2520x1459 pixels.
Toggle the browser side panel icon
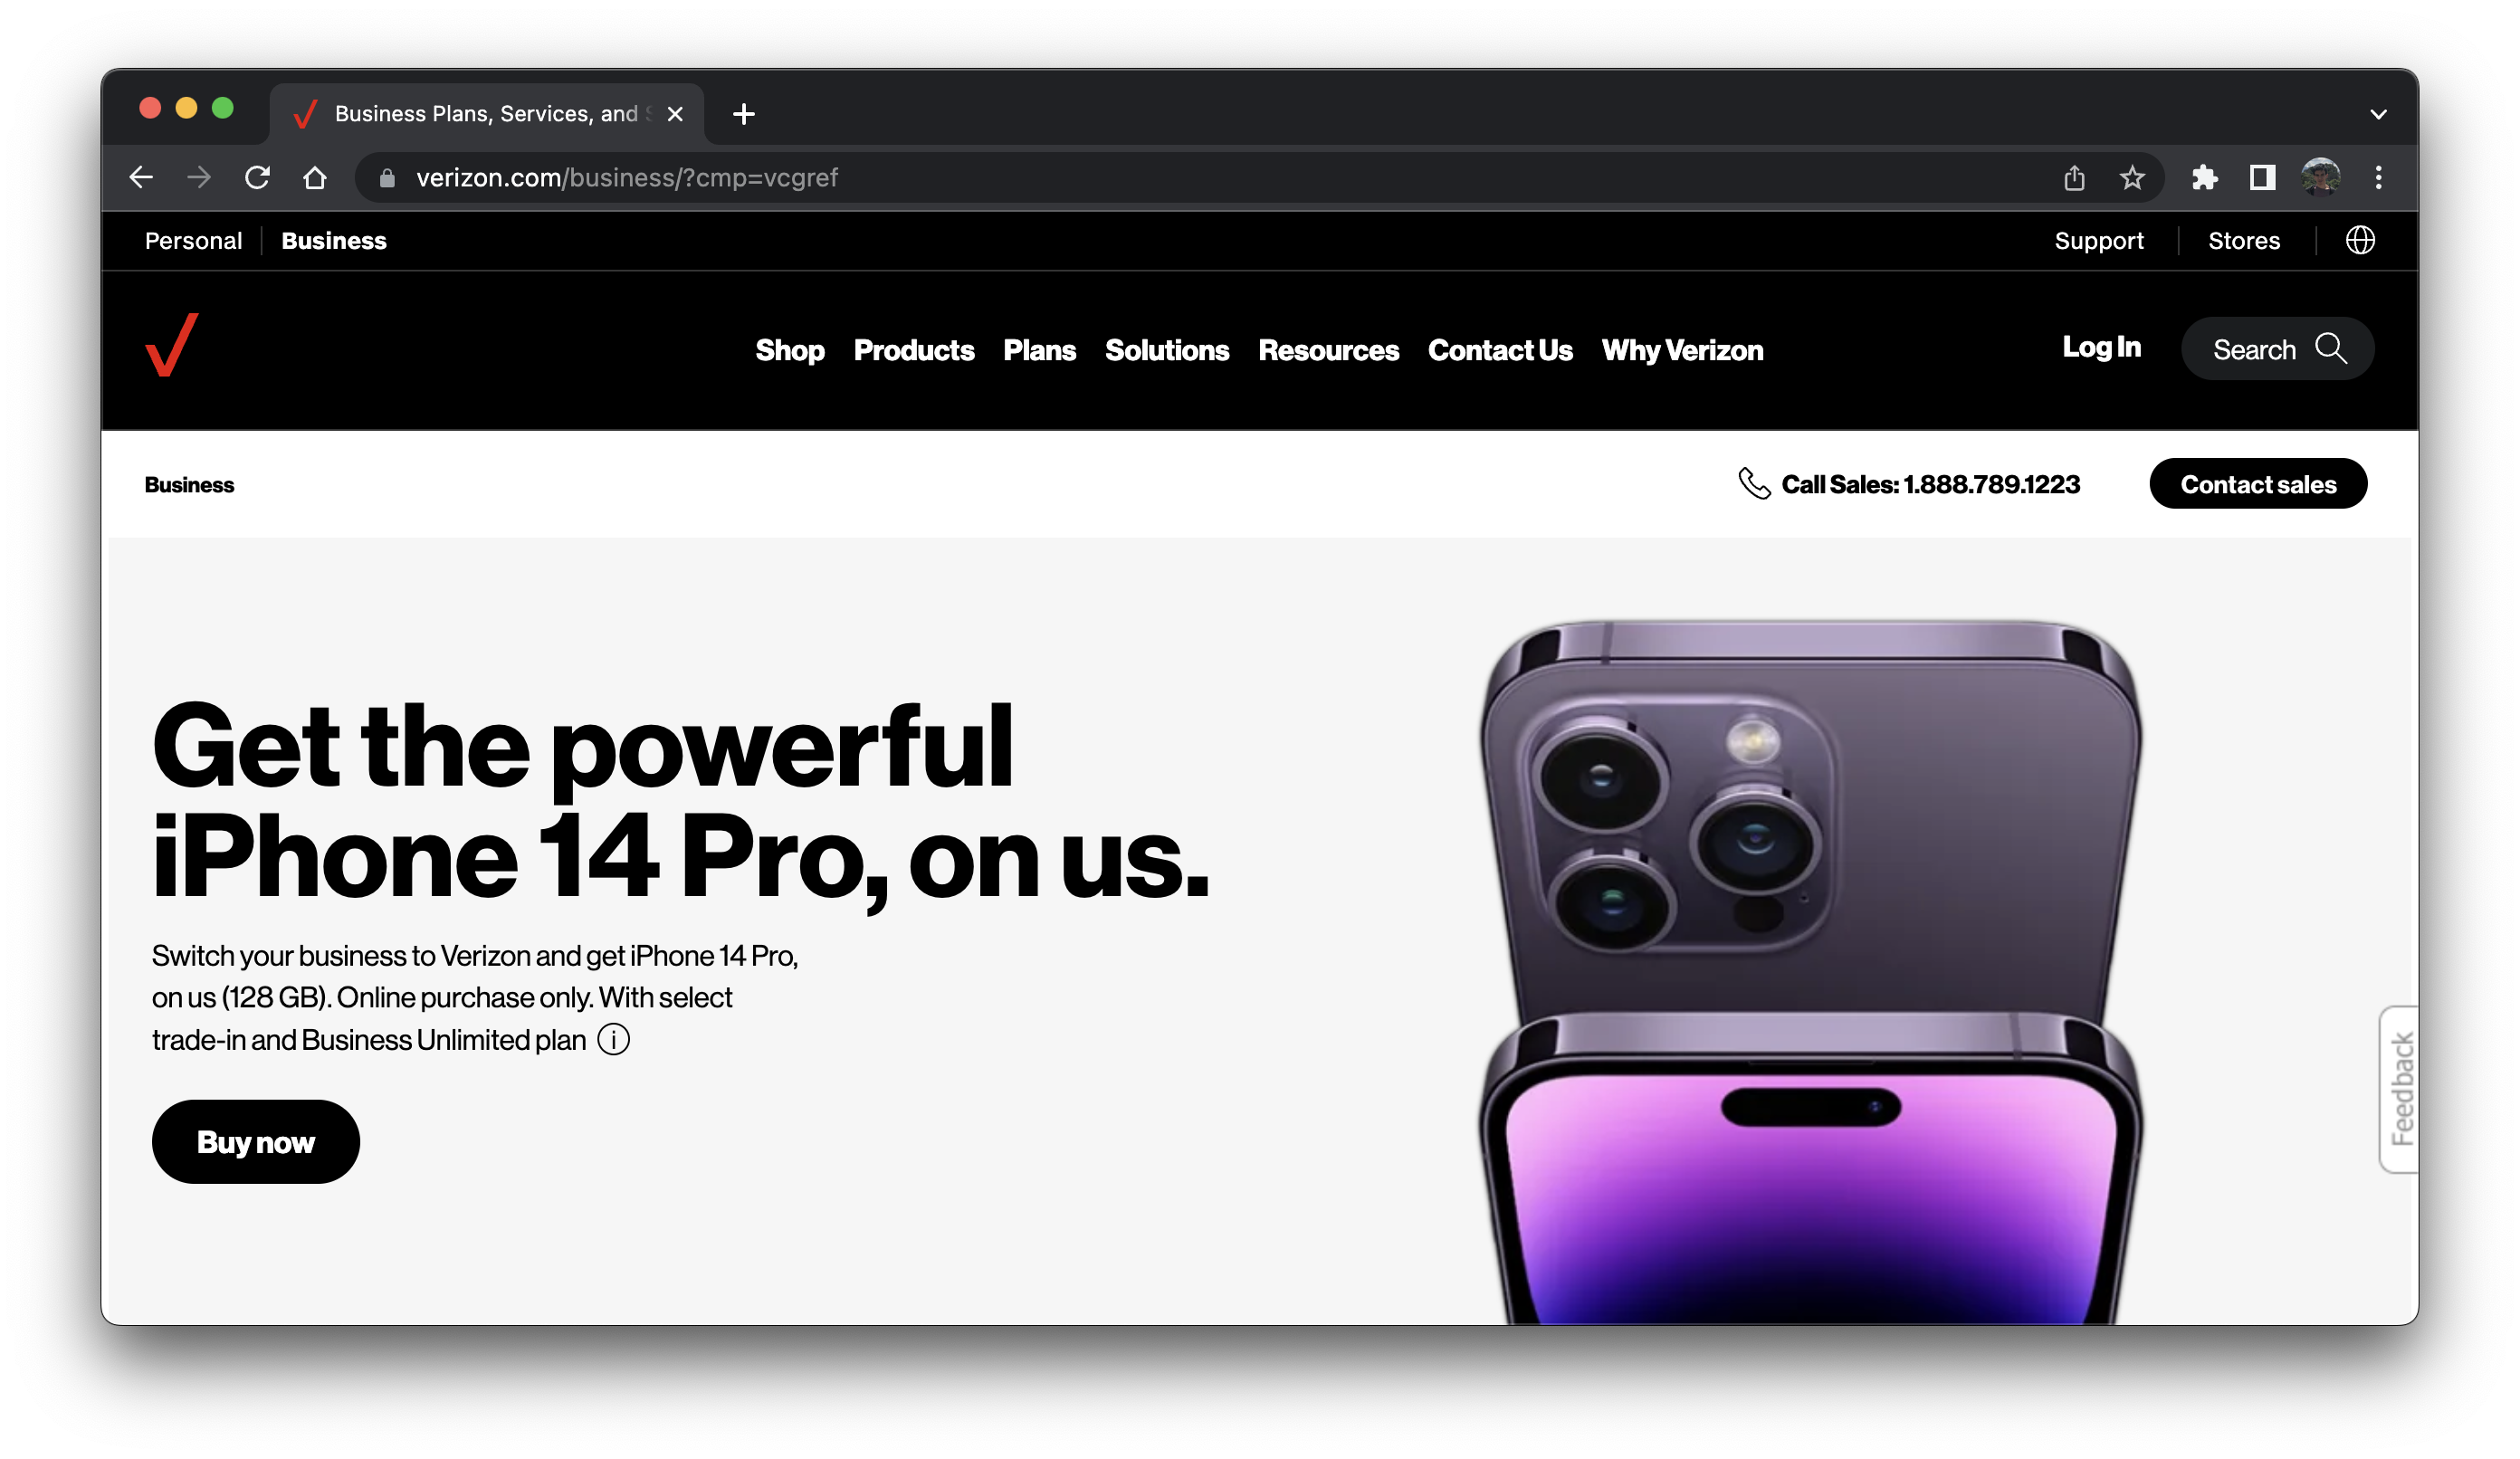(x=2262, y=178)
